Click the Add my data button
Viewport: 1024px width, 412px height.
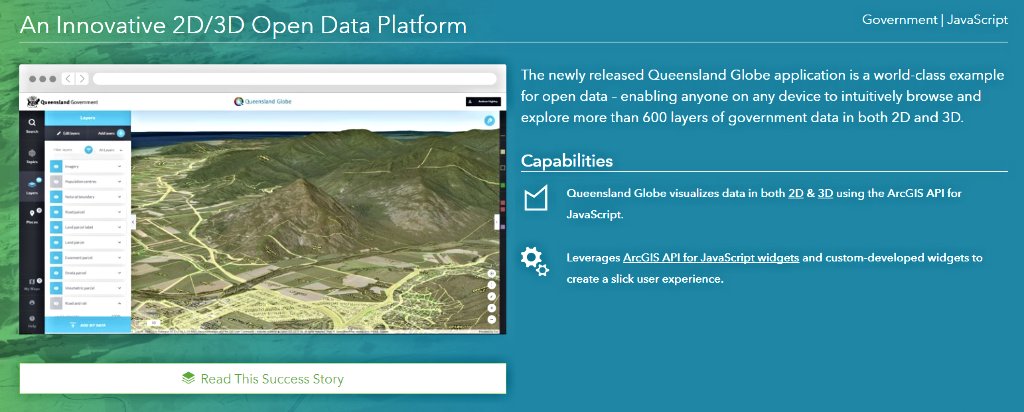click(x=88, y=325)
